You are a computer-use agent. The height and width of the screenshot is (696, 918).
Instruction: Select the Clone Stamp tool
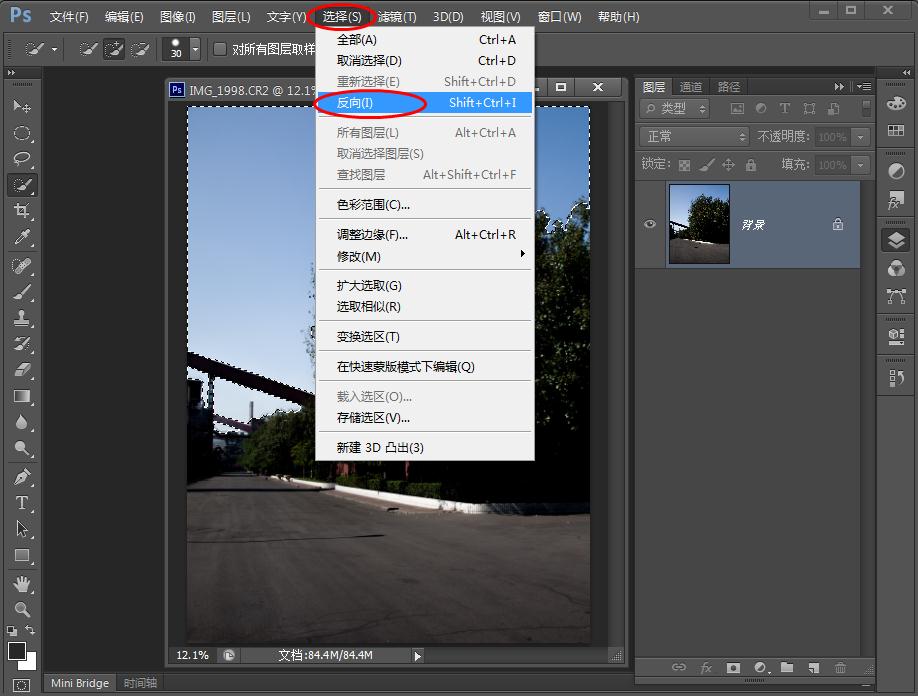(22, 318)
